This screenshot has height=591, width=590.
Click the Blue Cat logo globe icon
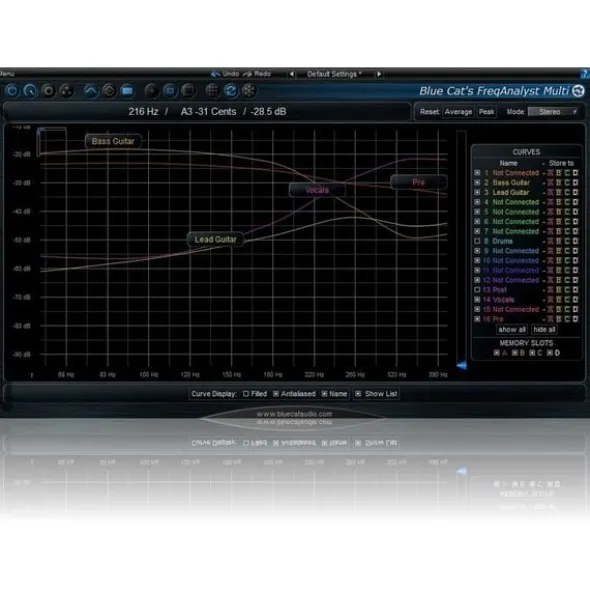coord(578,91)
